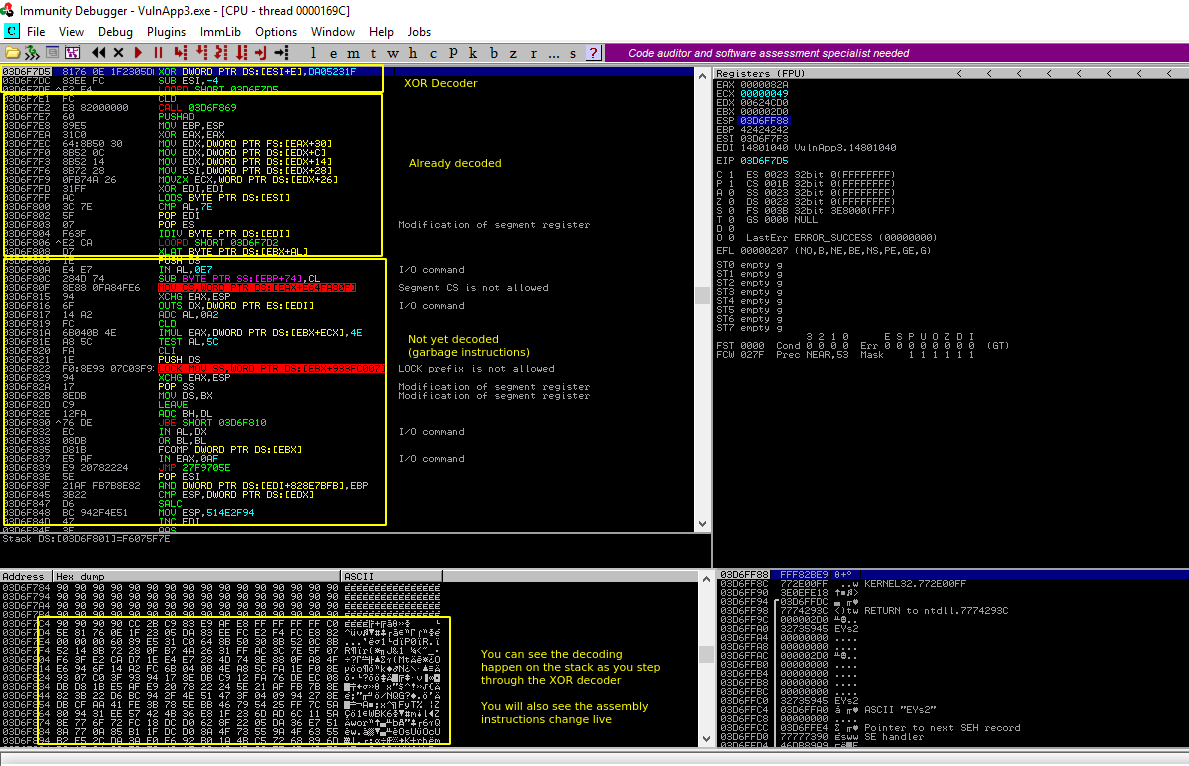Select the 'CALL 03D6F869' instruction row
1189x766 pixels.
pos(347,108)
